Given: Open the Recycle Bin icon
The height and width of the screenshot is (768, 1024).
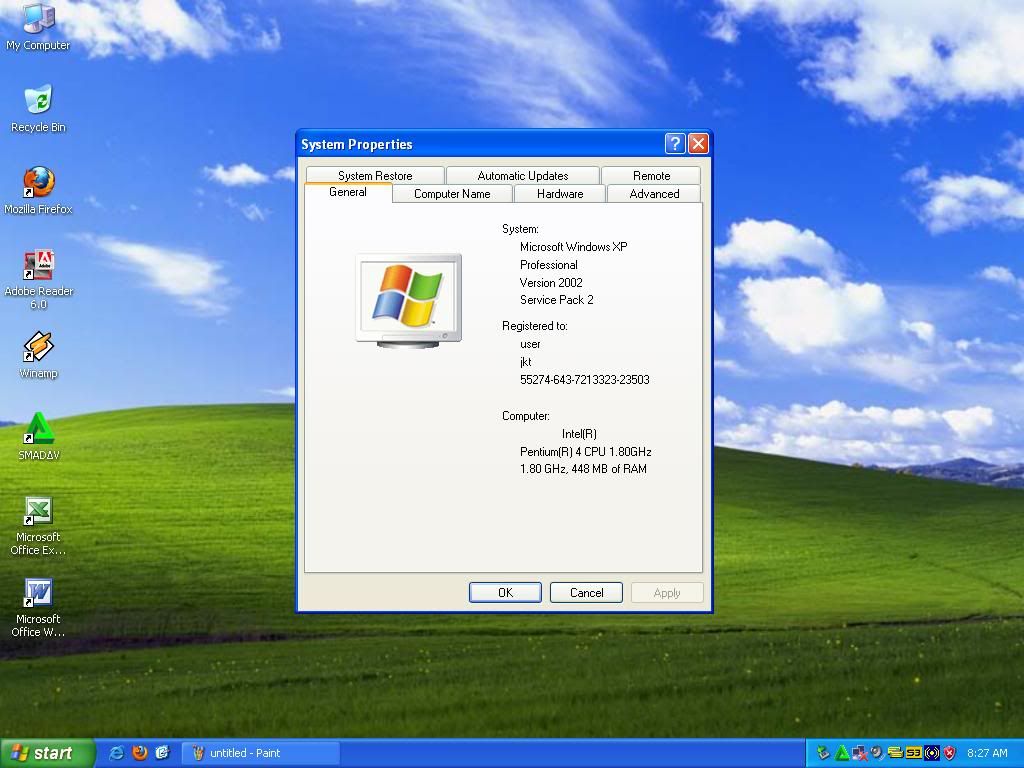Looking at the screenshot, I should coord(38,108).
